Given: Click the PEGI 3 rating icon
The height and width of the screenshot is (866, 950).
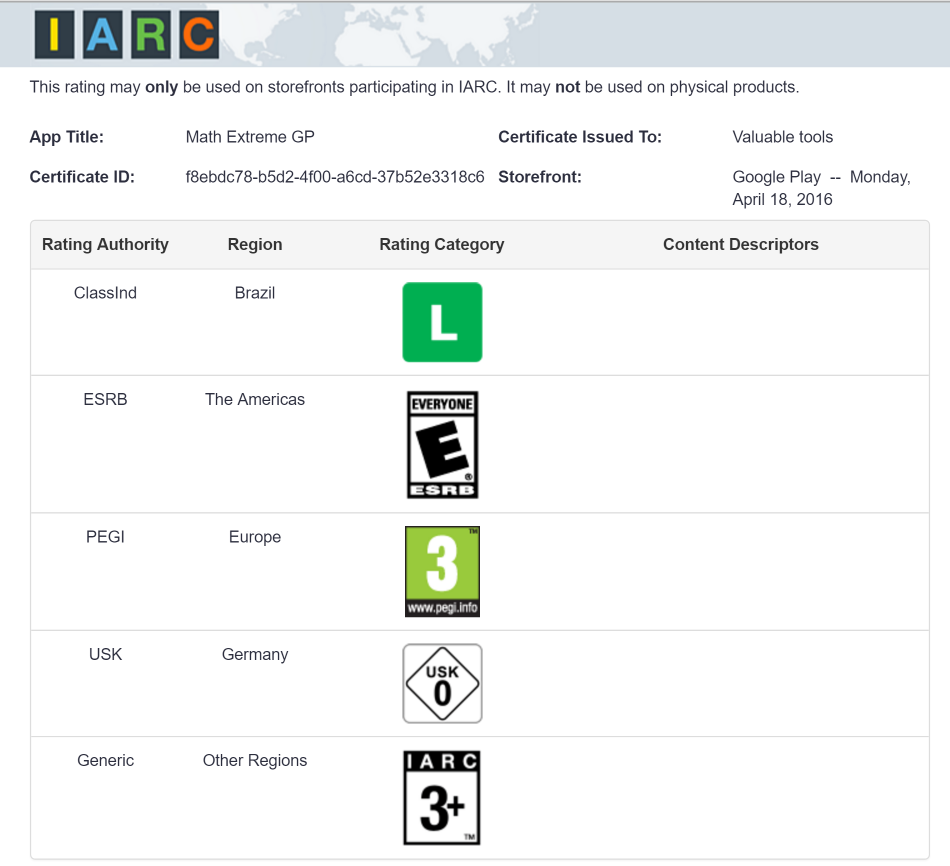Looking at the screenshot, I should click(442, 571).
